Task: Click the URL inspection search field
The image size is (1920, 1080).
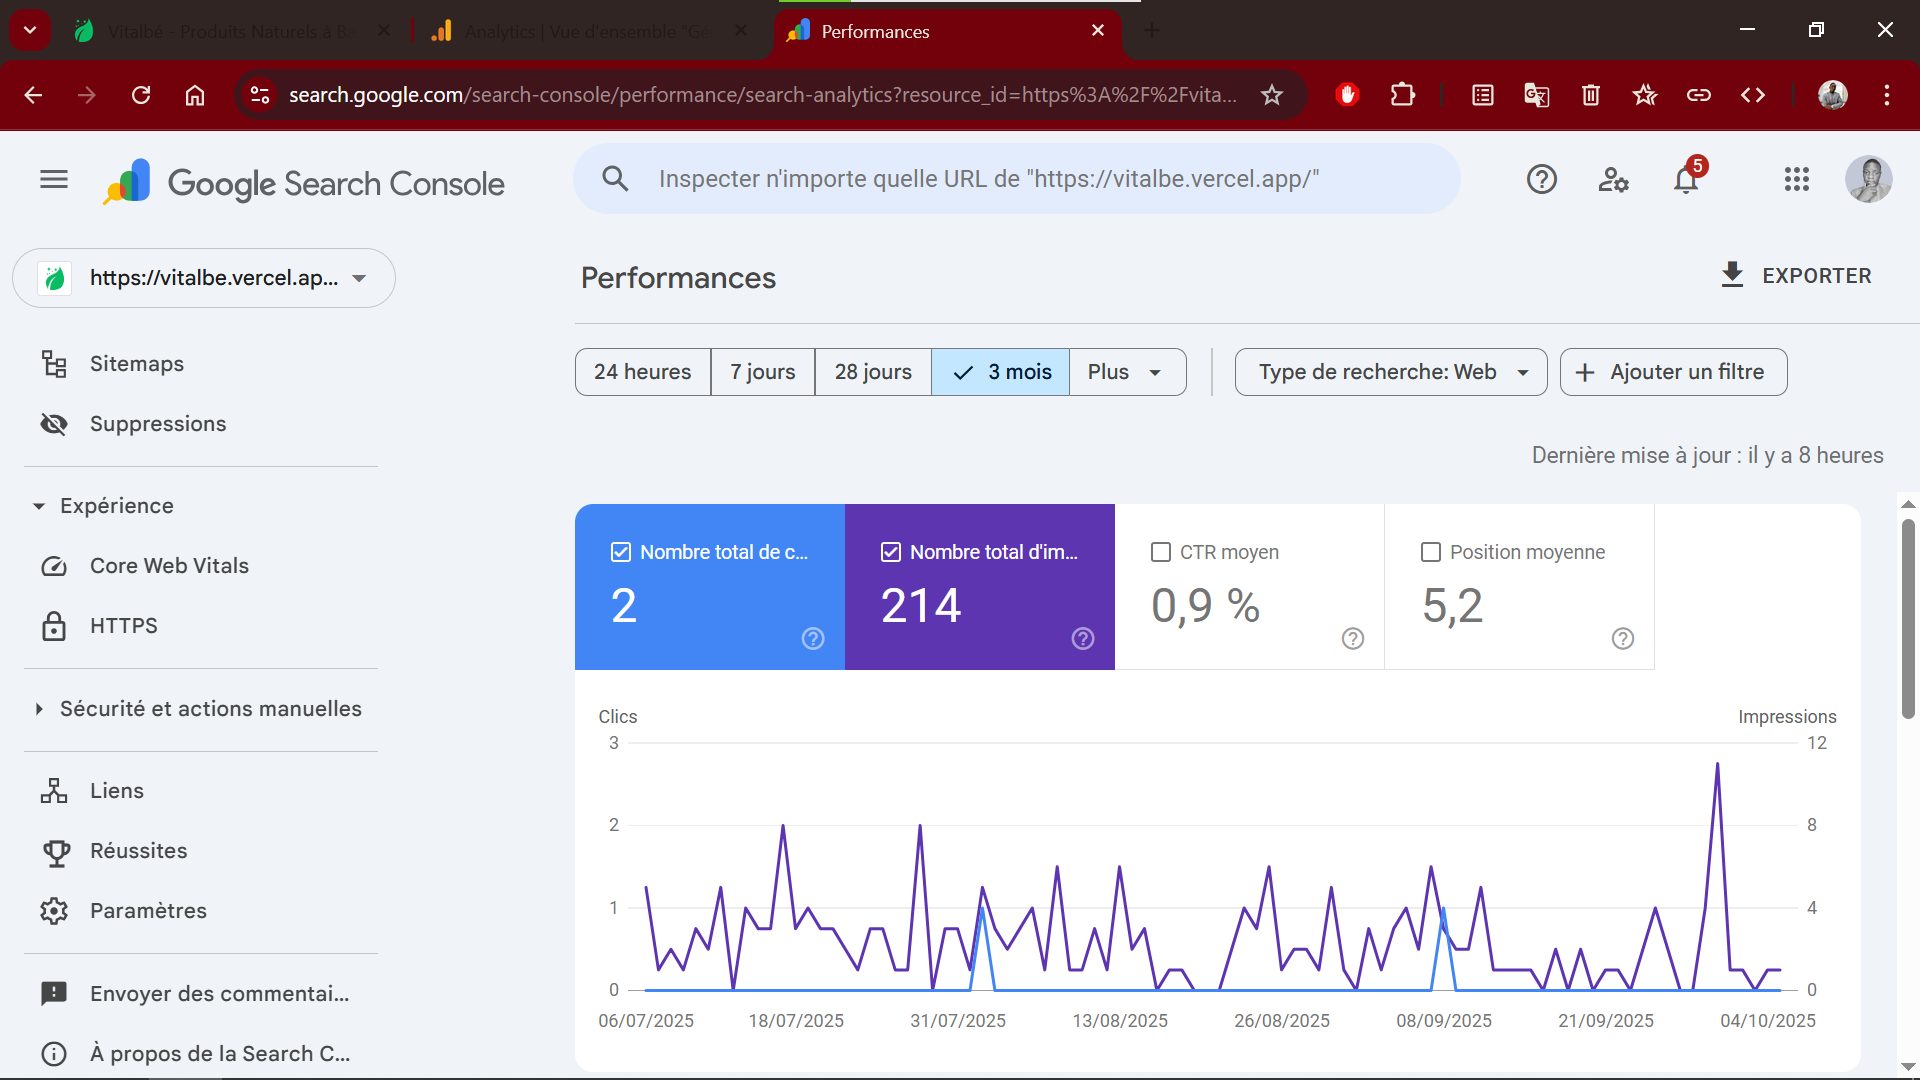Action: pyautogui.click(x=1017, y=179)
